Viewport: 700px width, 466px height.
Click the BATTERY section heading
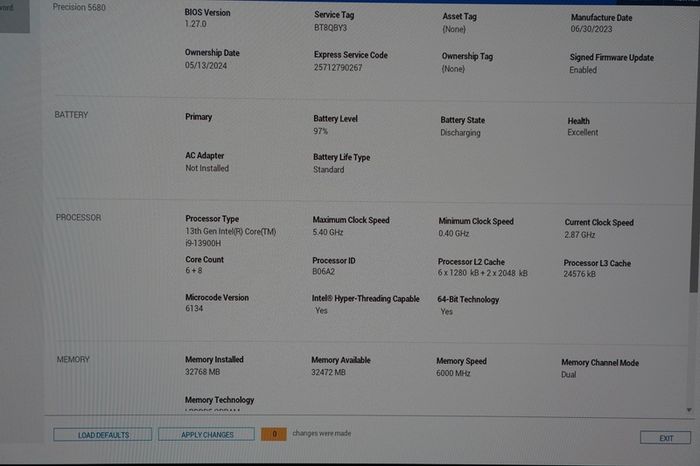tap(71, 115)
